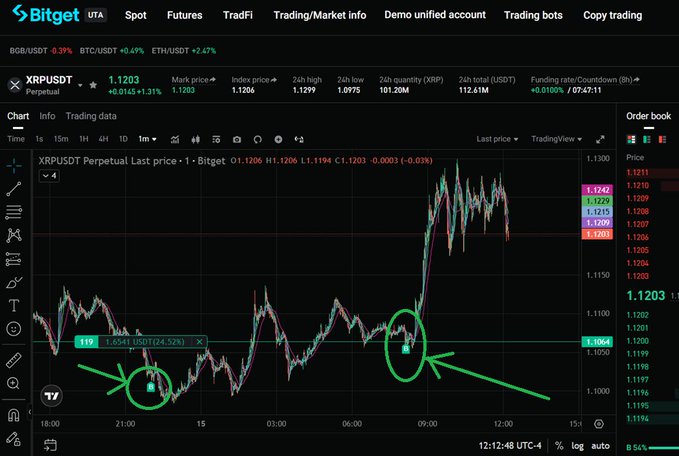The width and height of the screenshot is (679, 456).
Task: Expand the collapsed 4 indicators legend
Action: pyautogui.click(x=49, y=176)
